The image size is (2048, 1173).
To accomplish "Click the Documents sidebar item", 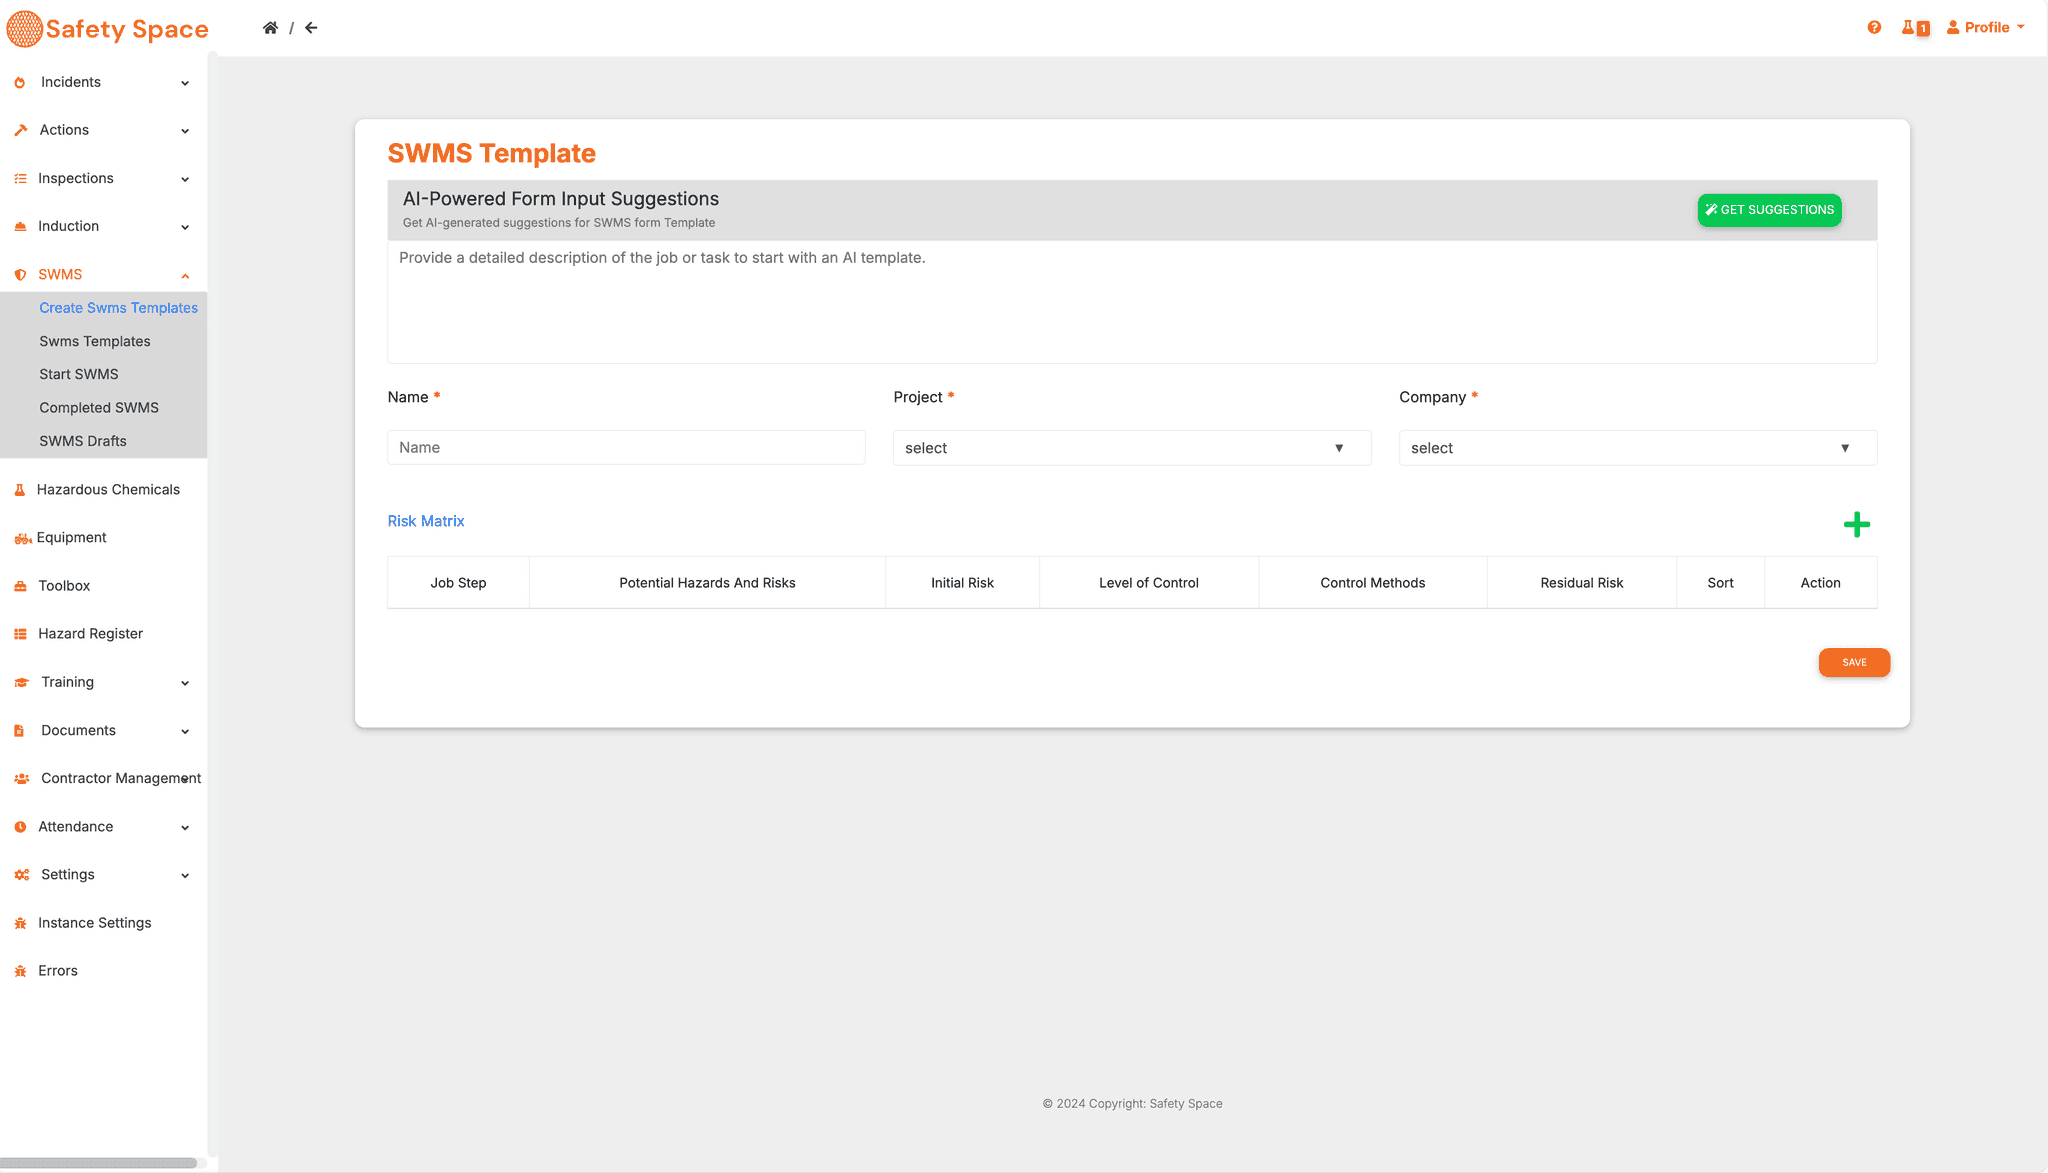I will tap(78, 731).
